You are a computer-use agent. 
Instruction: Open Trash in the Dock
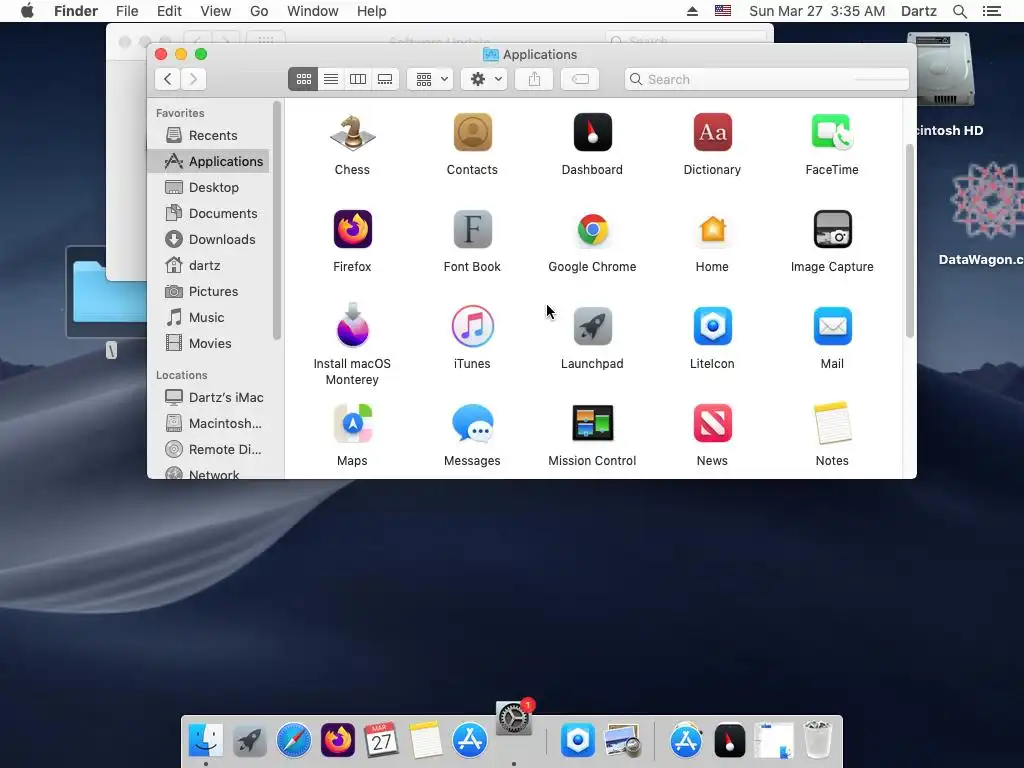818,740
